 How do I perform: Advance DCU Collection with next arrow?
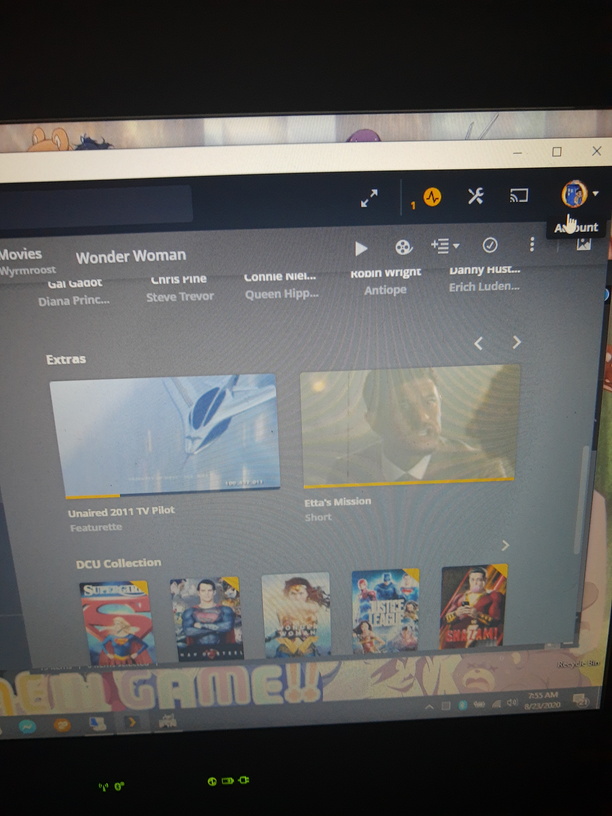[505, 545]
